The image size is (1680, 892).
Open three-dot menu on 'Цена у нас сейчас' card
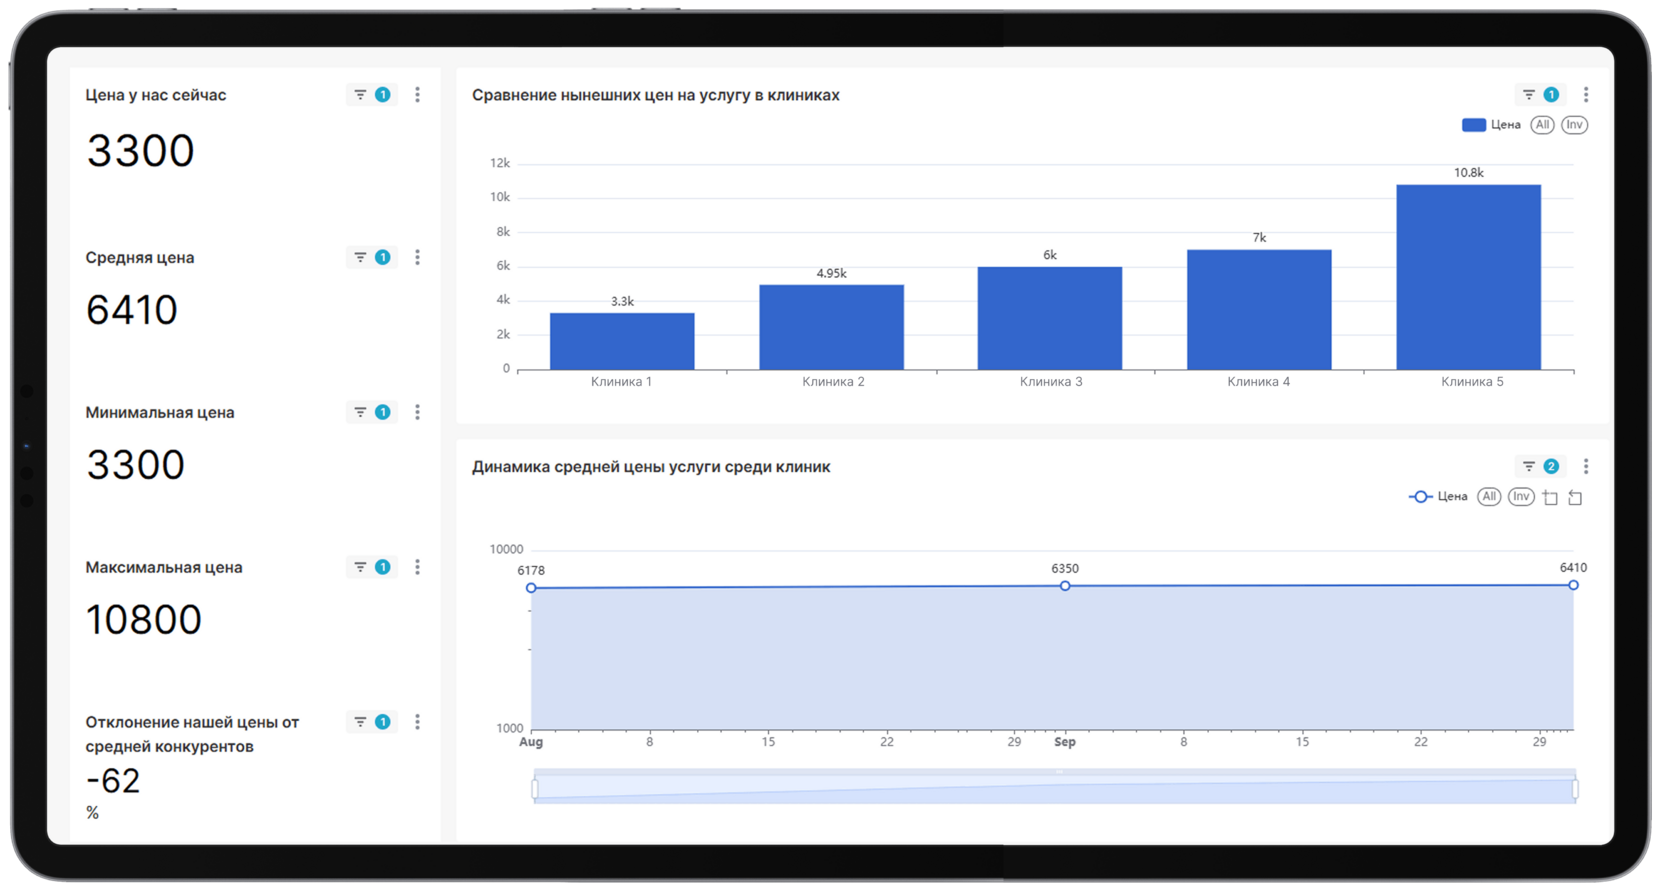tap(418, 95)
